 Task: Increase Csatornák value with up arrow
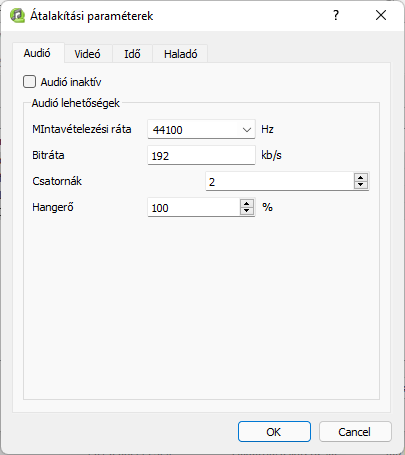pyautogui.click(x=361, y=177)
